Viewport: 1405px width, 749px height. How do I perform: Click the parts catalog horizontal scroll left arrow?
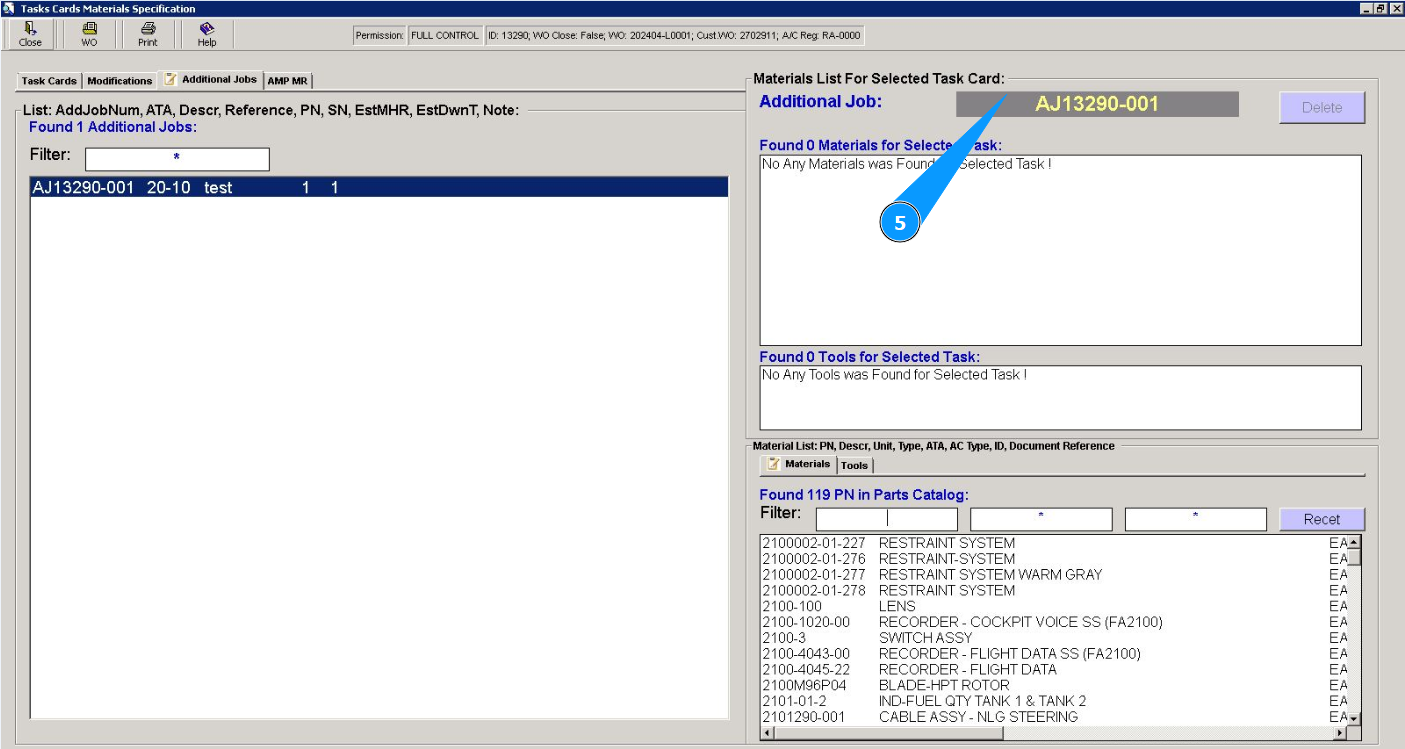[x=768, y=733]
